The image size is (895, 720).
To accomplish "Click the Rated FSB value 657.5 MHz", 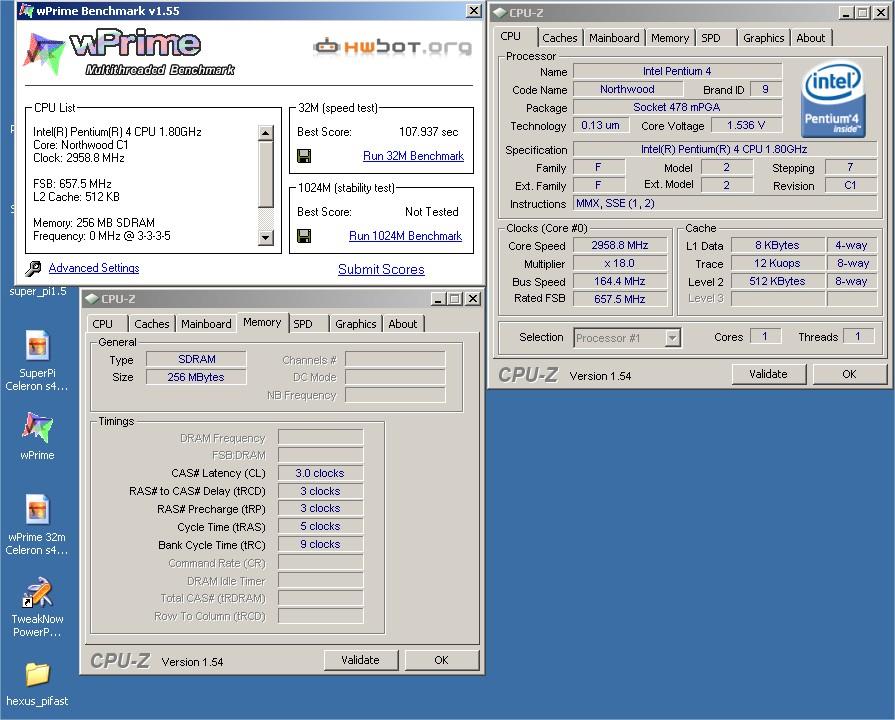I will point(620,299).
